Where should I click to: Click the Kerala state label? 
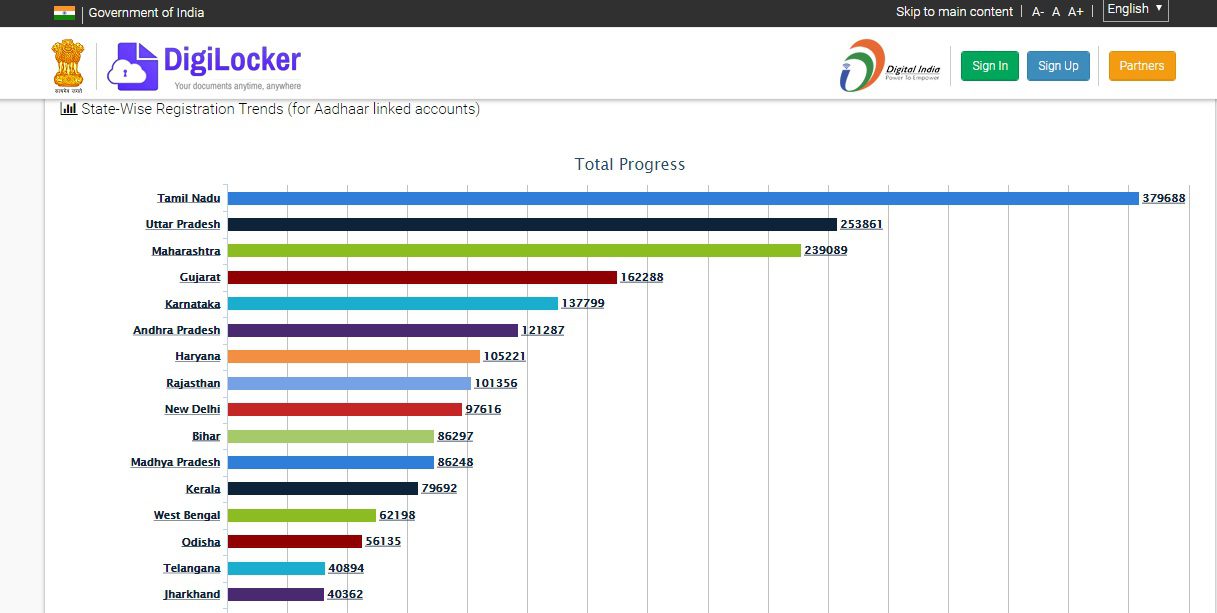coord(203,489)
